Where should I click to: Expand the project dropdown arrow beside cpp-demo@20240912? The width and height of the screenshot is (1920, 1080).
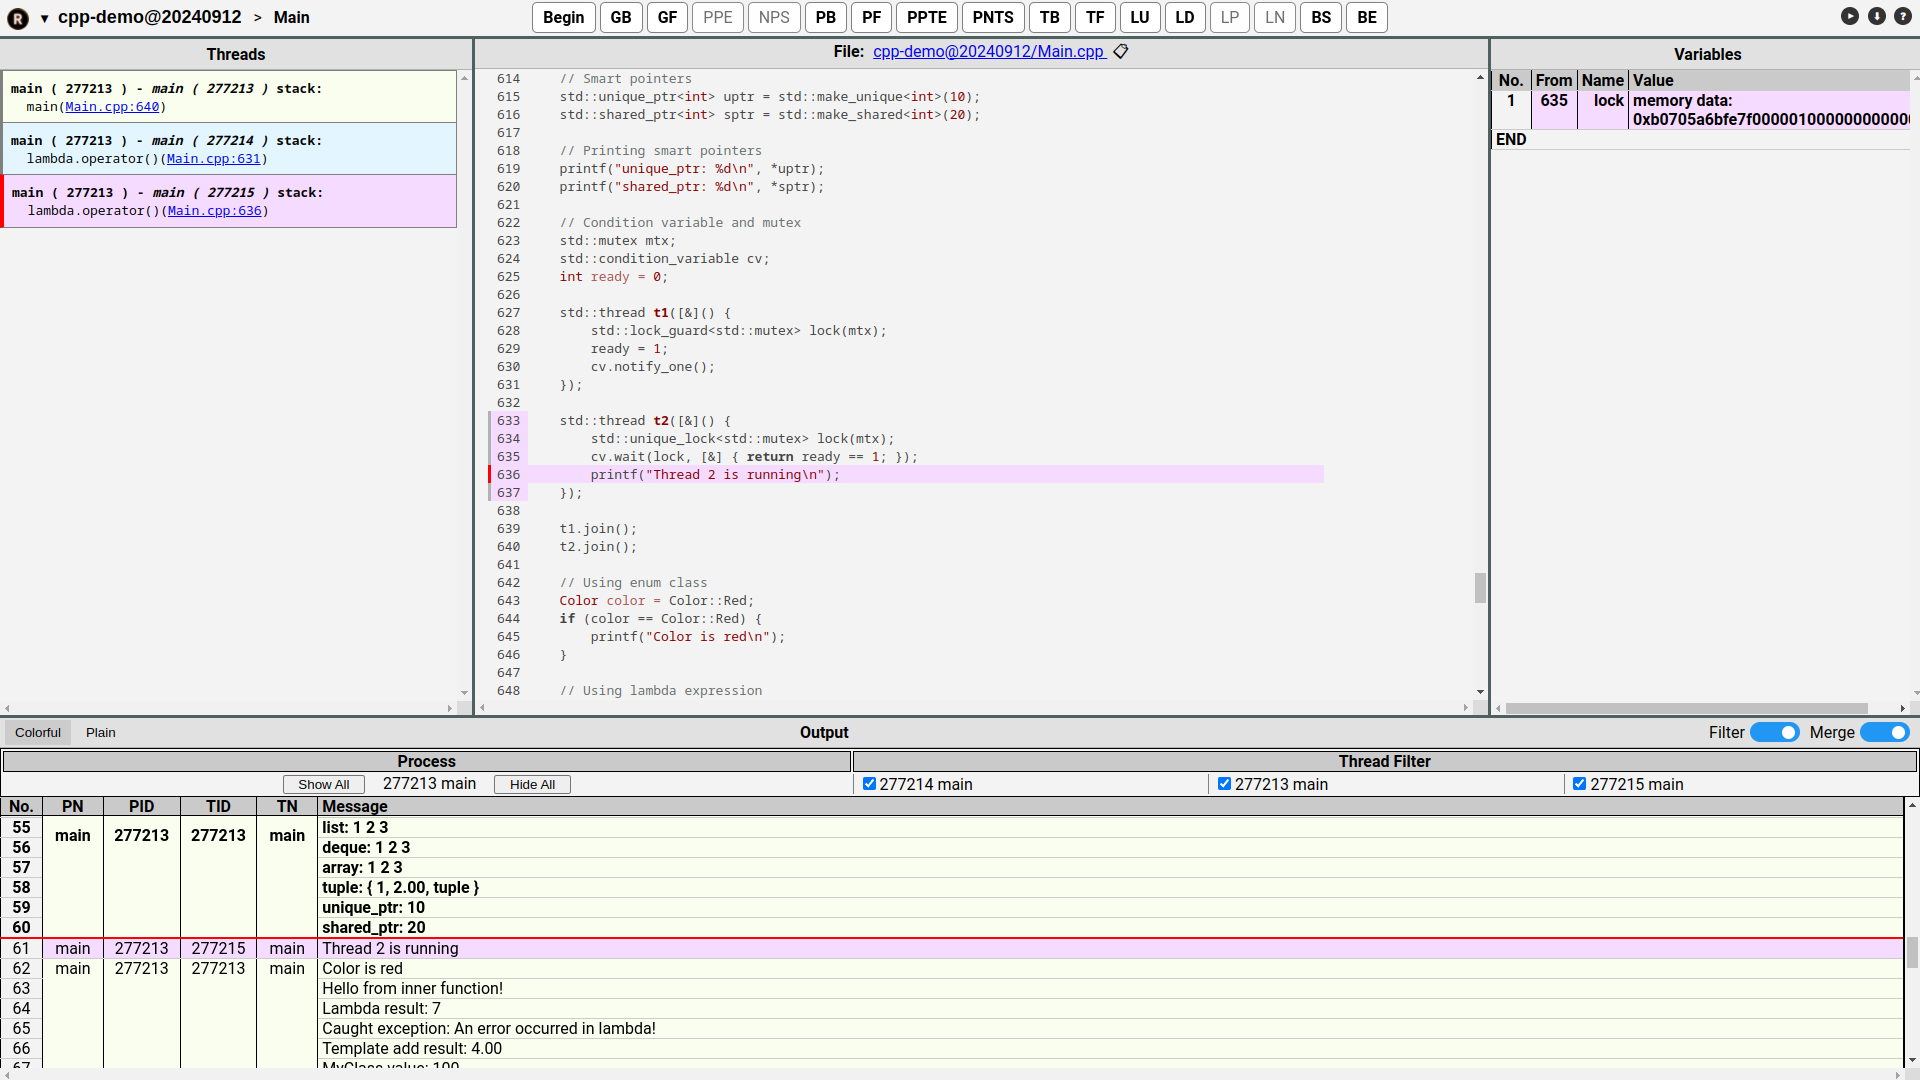coord(44,18)
